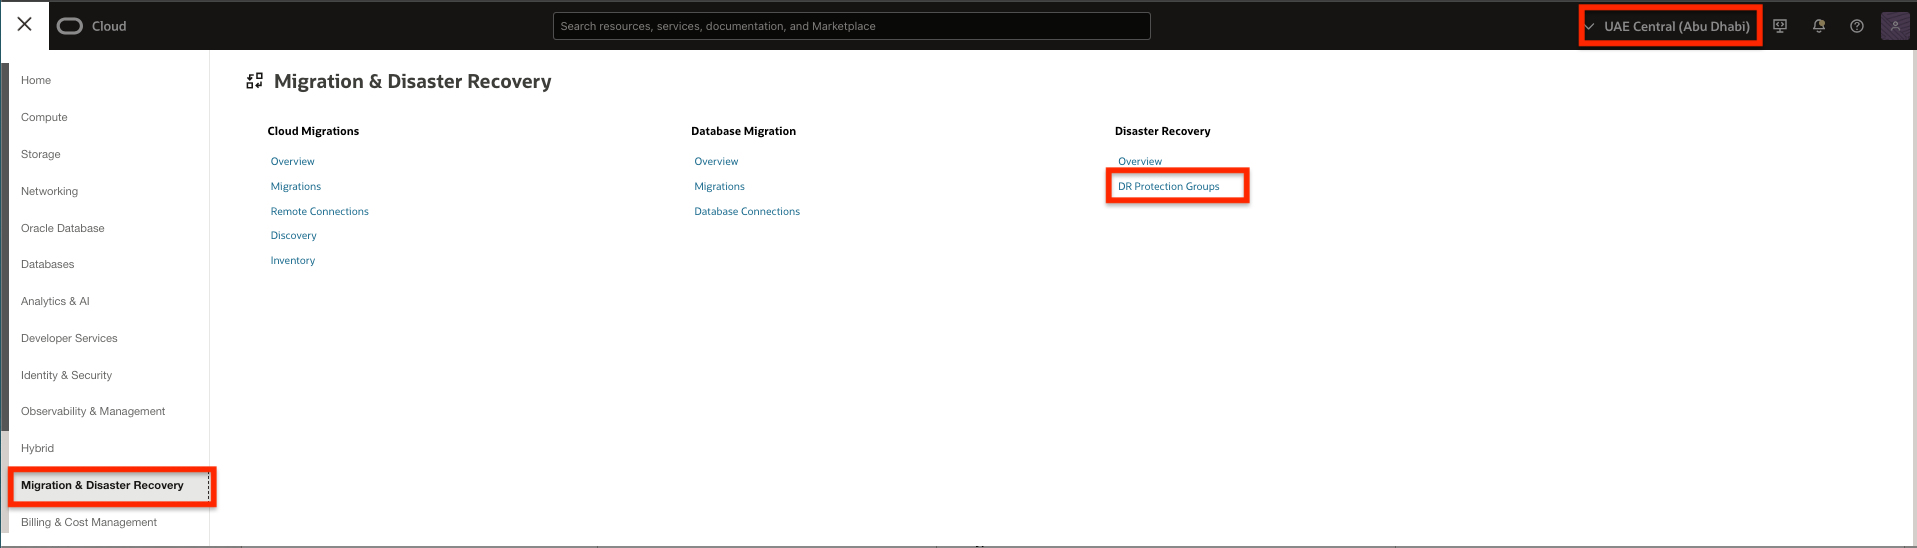Open Database Connections link
Image resolution: width=1917 pixels, height=548 pixels.
click(747, 211)
